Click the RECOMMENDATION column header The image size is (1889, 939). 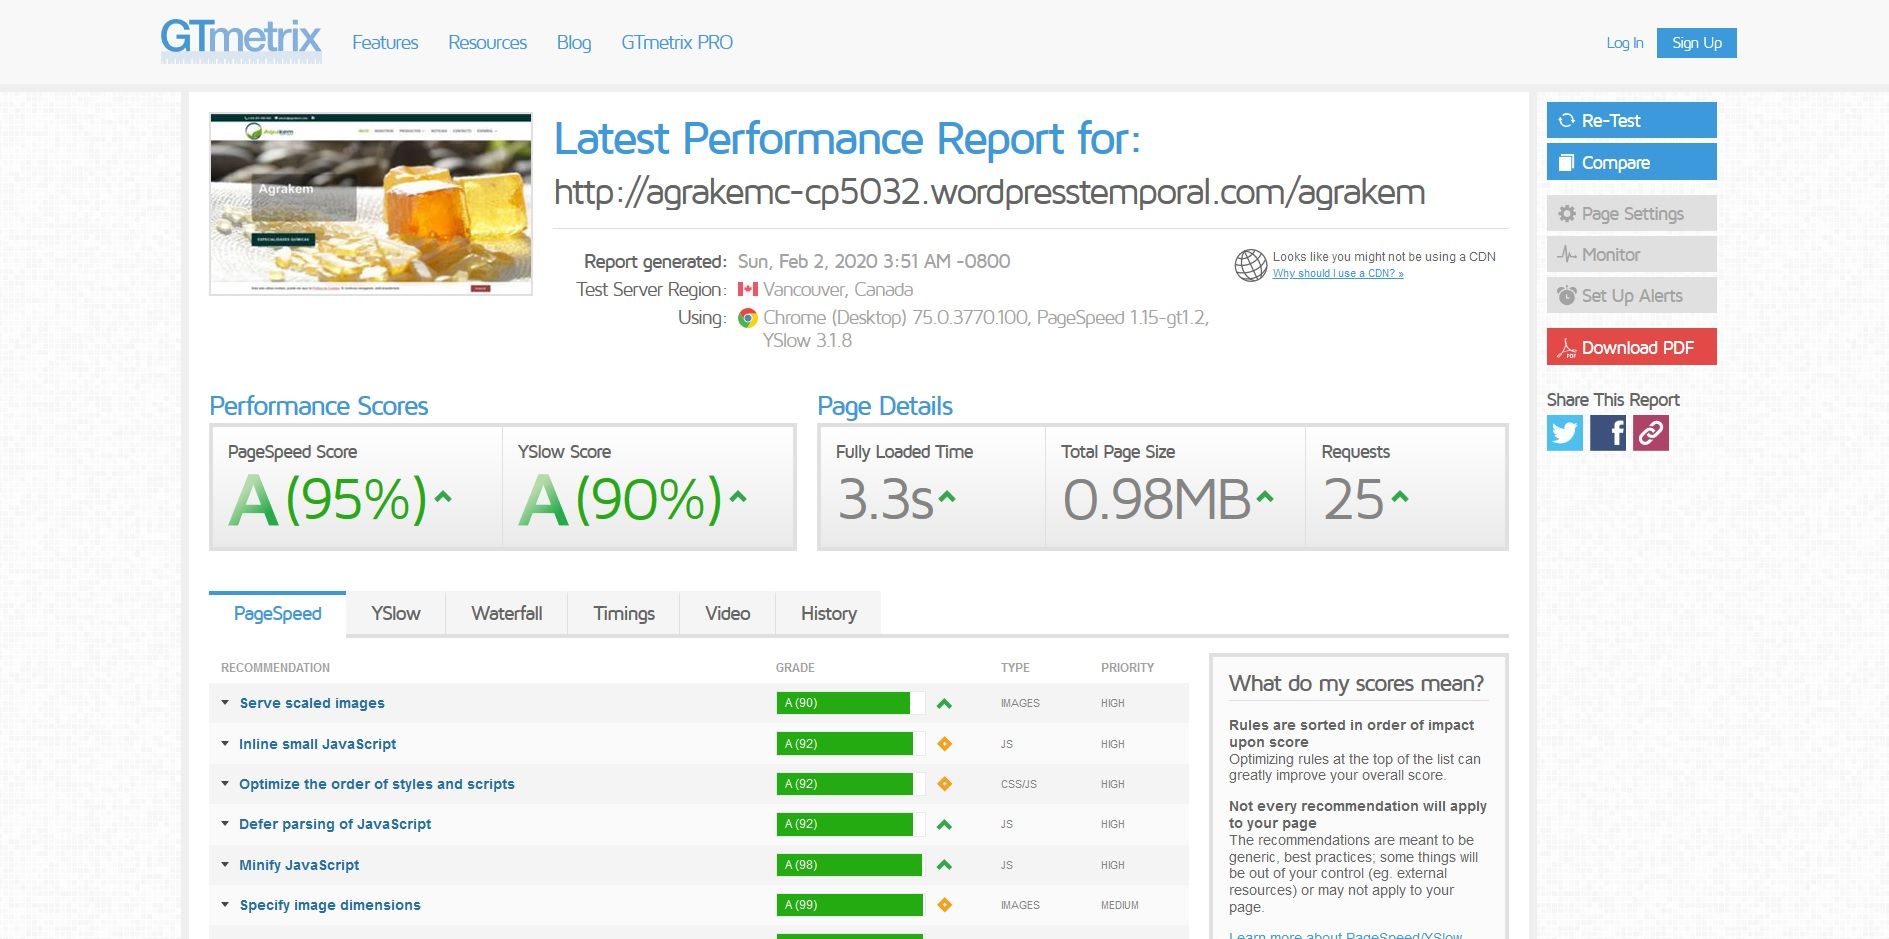tap(275, 668)
